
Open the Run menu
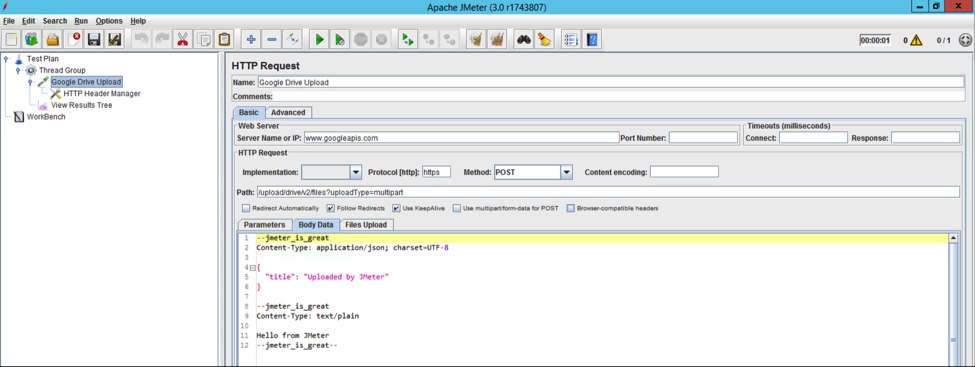(x=81, y=21)
